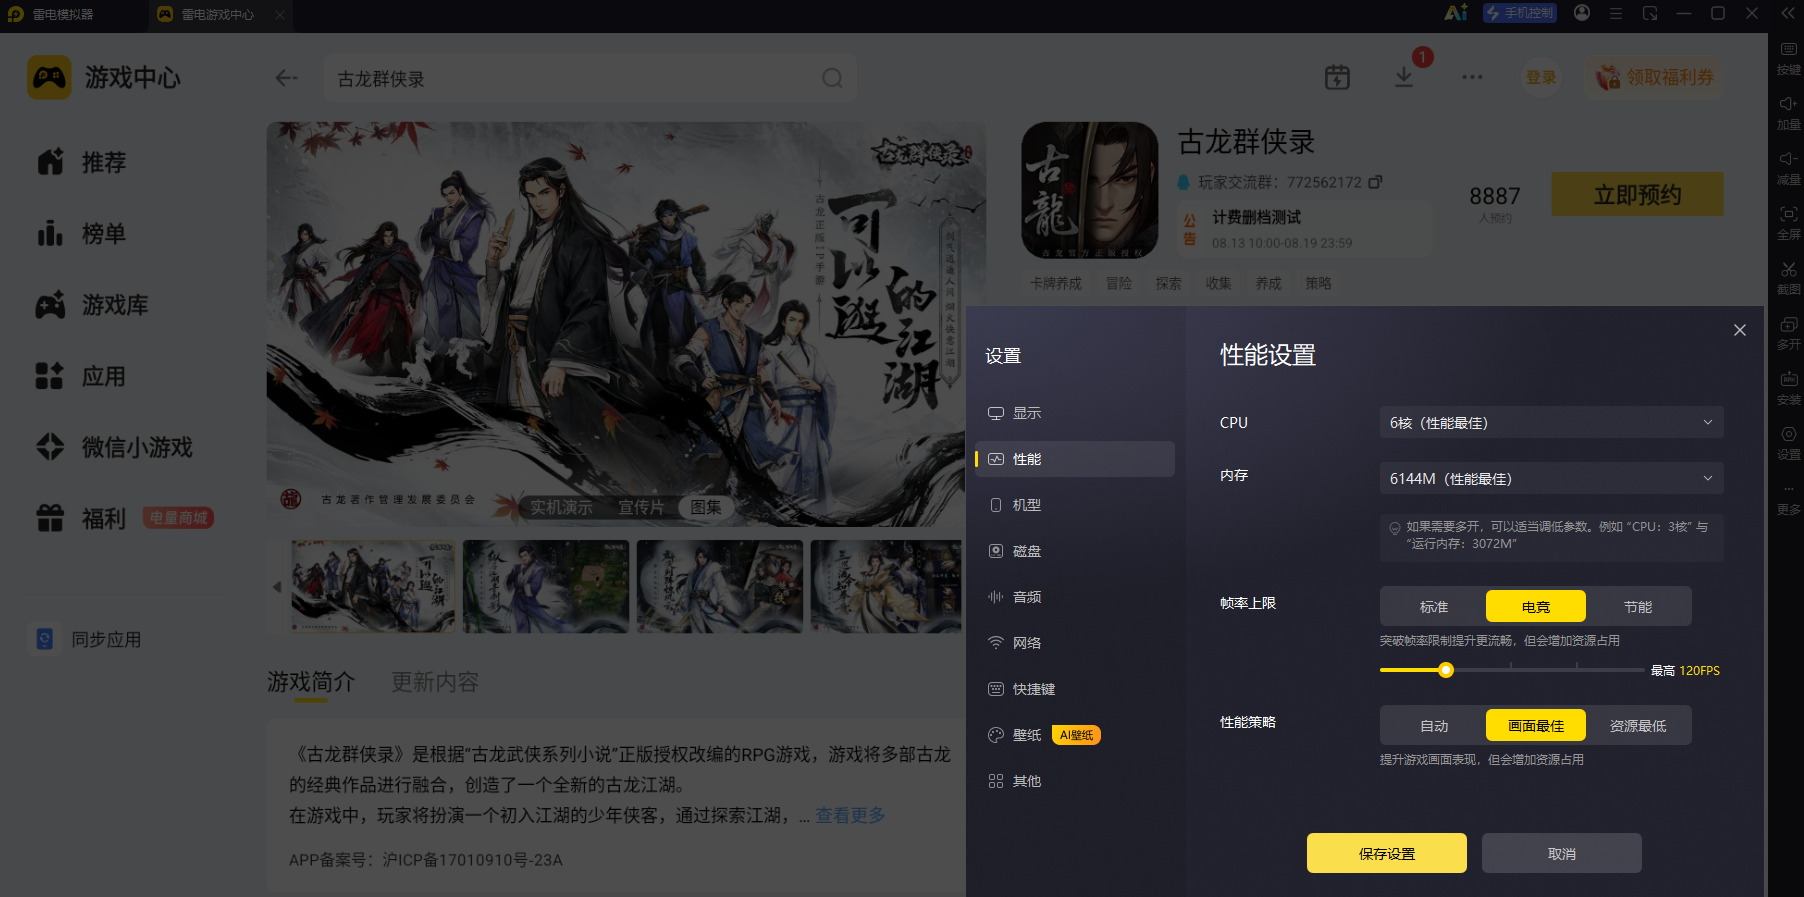Image resolution: width=1804 pixels, height=897 pixels.
Task: Open the three-dot more options in game center
Action: tap(1472, 77)
